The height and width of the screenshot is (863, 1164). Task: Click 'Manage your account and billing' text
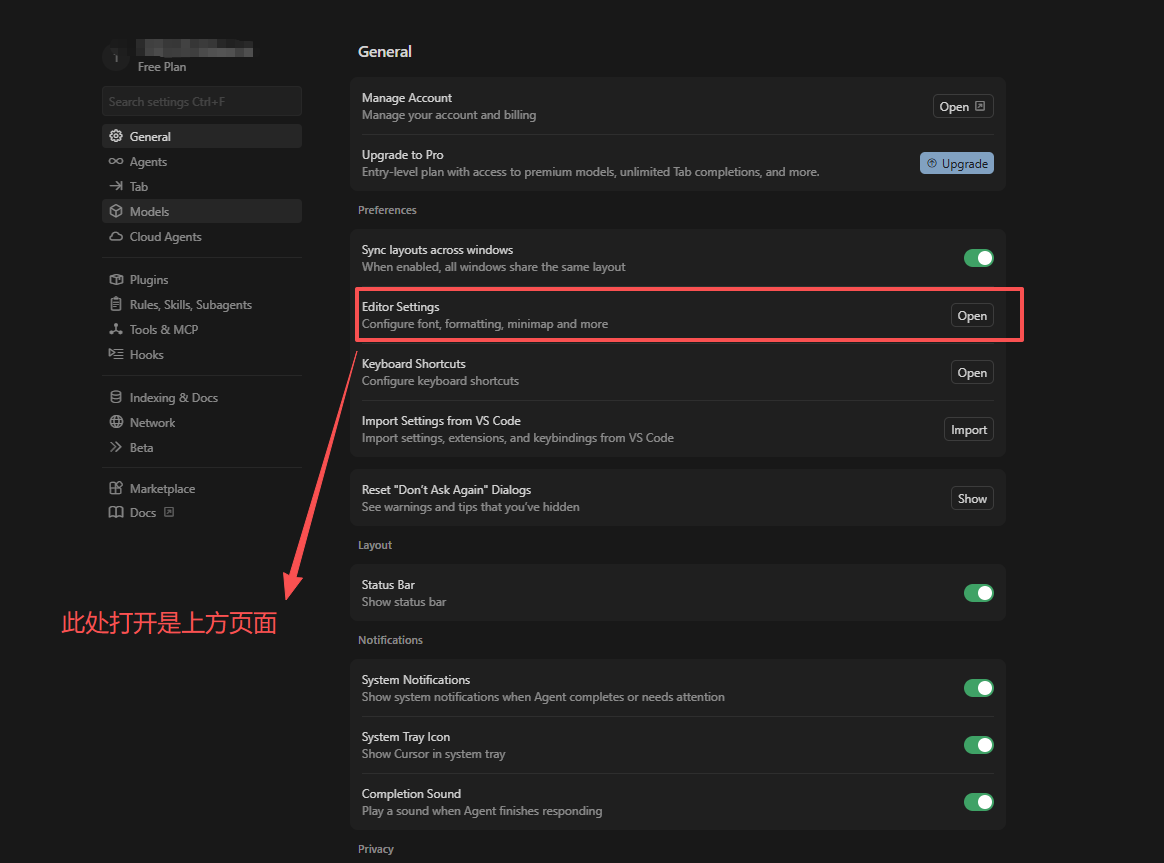tap(449, 115)
